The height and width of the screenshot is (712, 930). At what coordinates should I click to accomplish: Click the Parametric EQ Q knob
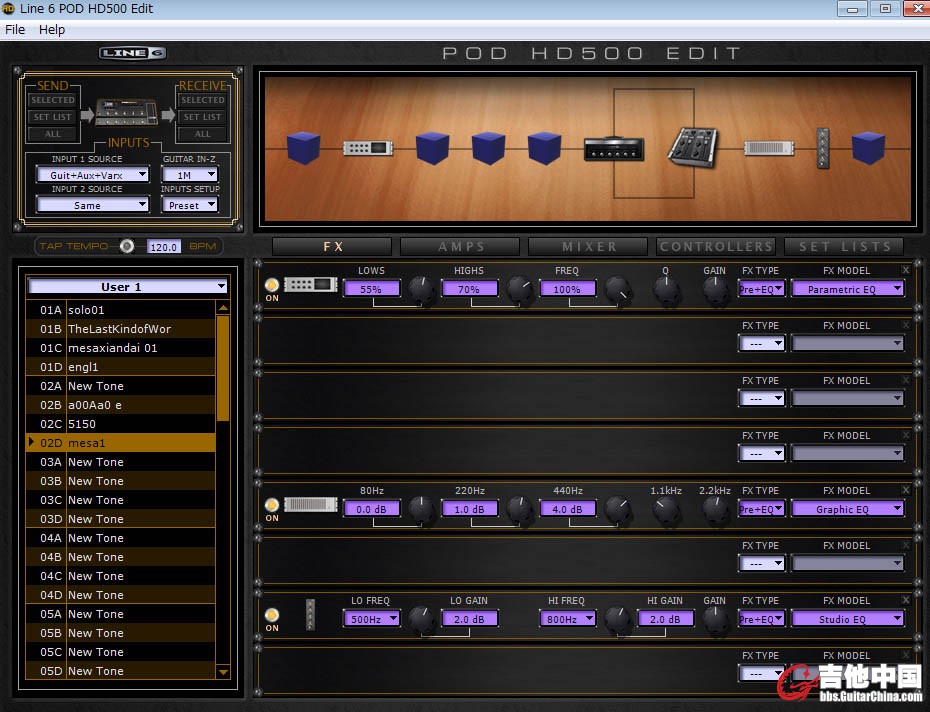[x=666, y=289]
